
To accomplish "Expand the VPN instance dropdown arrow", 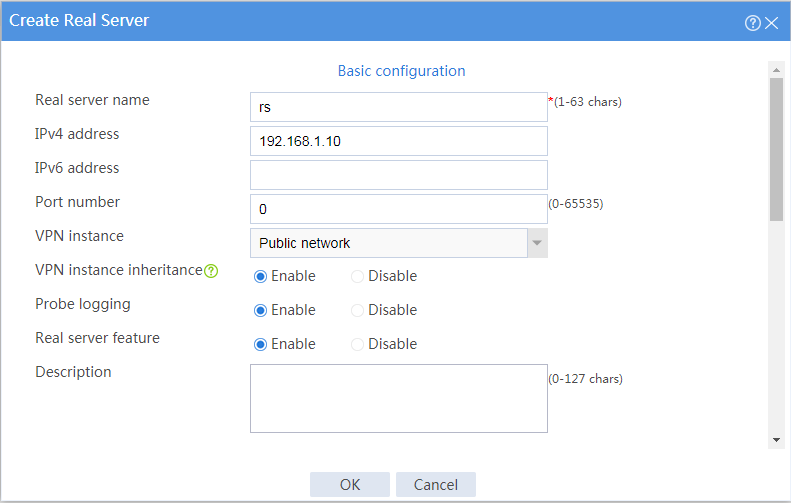I will [x=537, y=243].
